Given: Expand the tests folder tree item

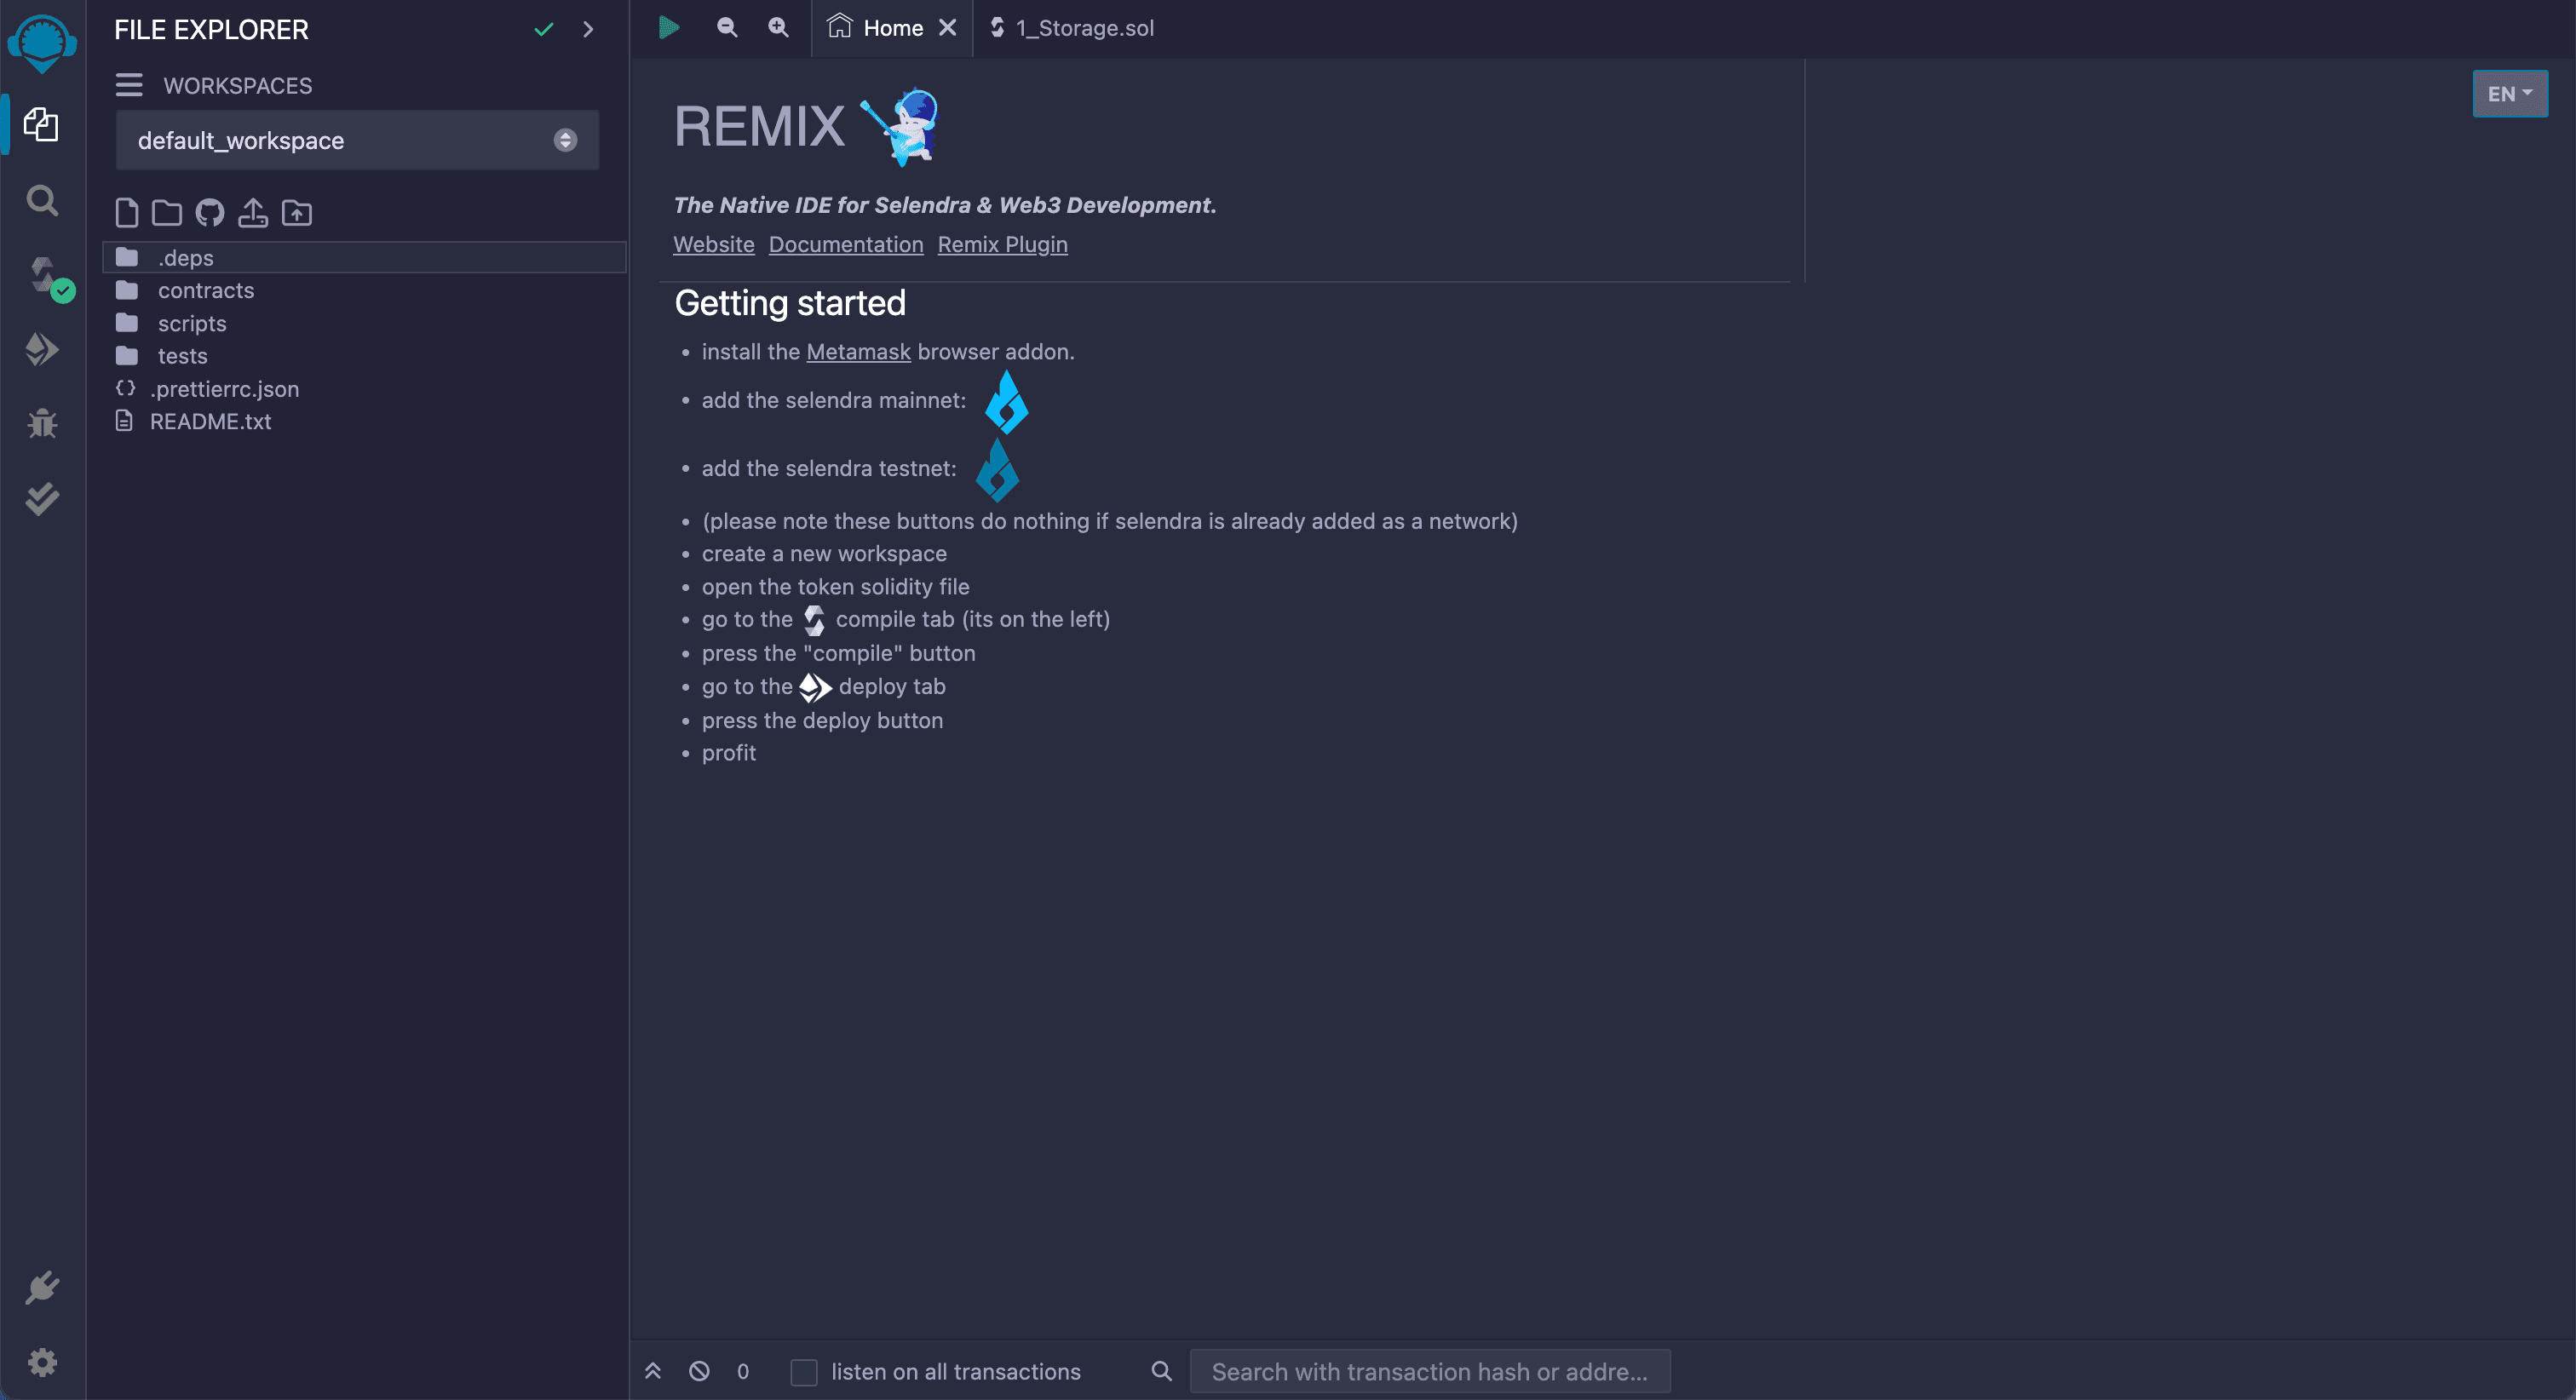Looking at the screenshot, I should (x=185, y=355).
